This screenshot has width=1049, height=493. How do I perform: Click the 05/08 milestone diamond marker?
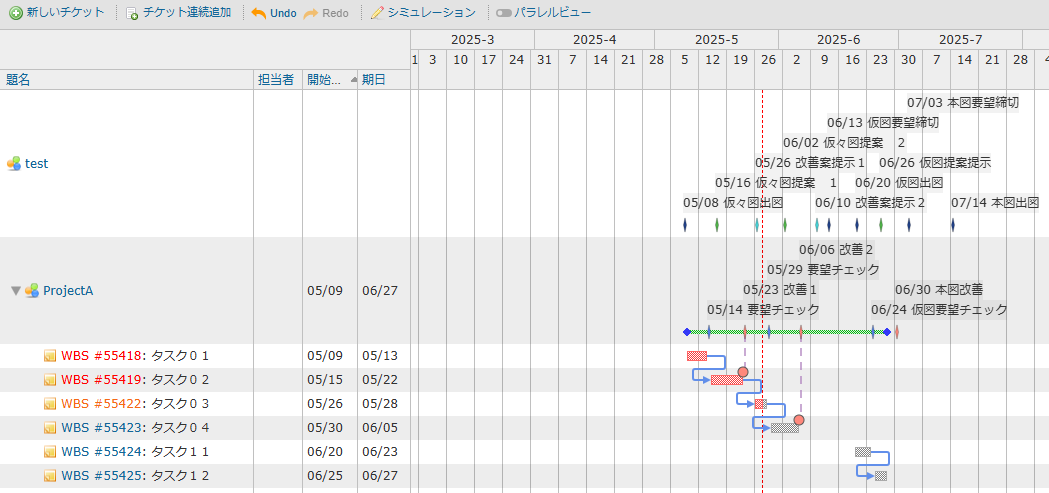coord(685,225)
